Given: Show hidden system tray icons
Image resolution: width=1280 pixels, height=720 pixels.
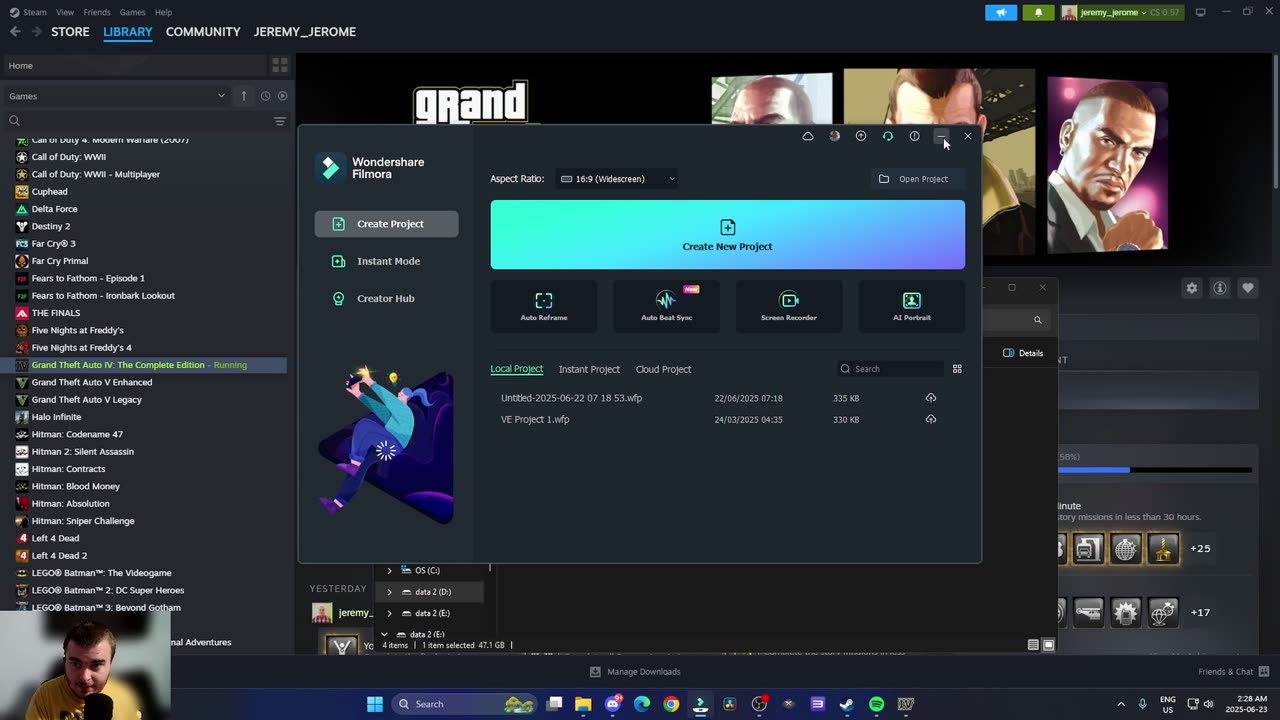Looking at the screenshot, I should [1121, 704].
